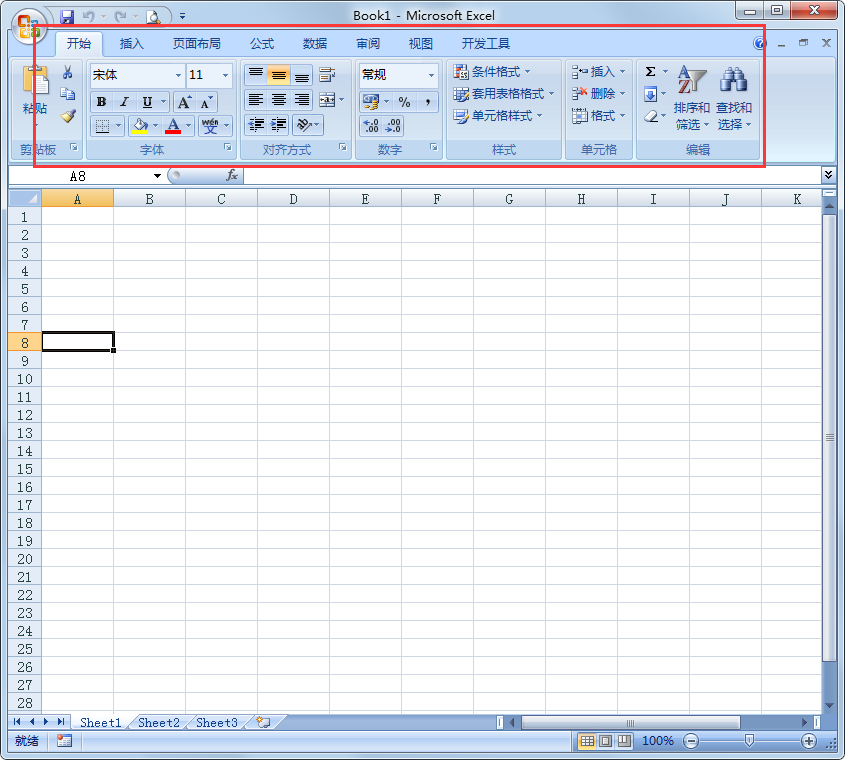Click the underline icon in 字体 group
The image size is (845, 760).
pyautogui.click(x=147, y=102)
